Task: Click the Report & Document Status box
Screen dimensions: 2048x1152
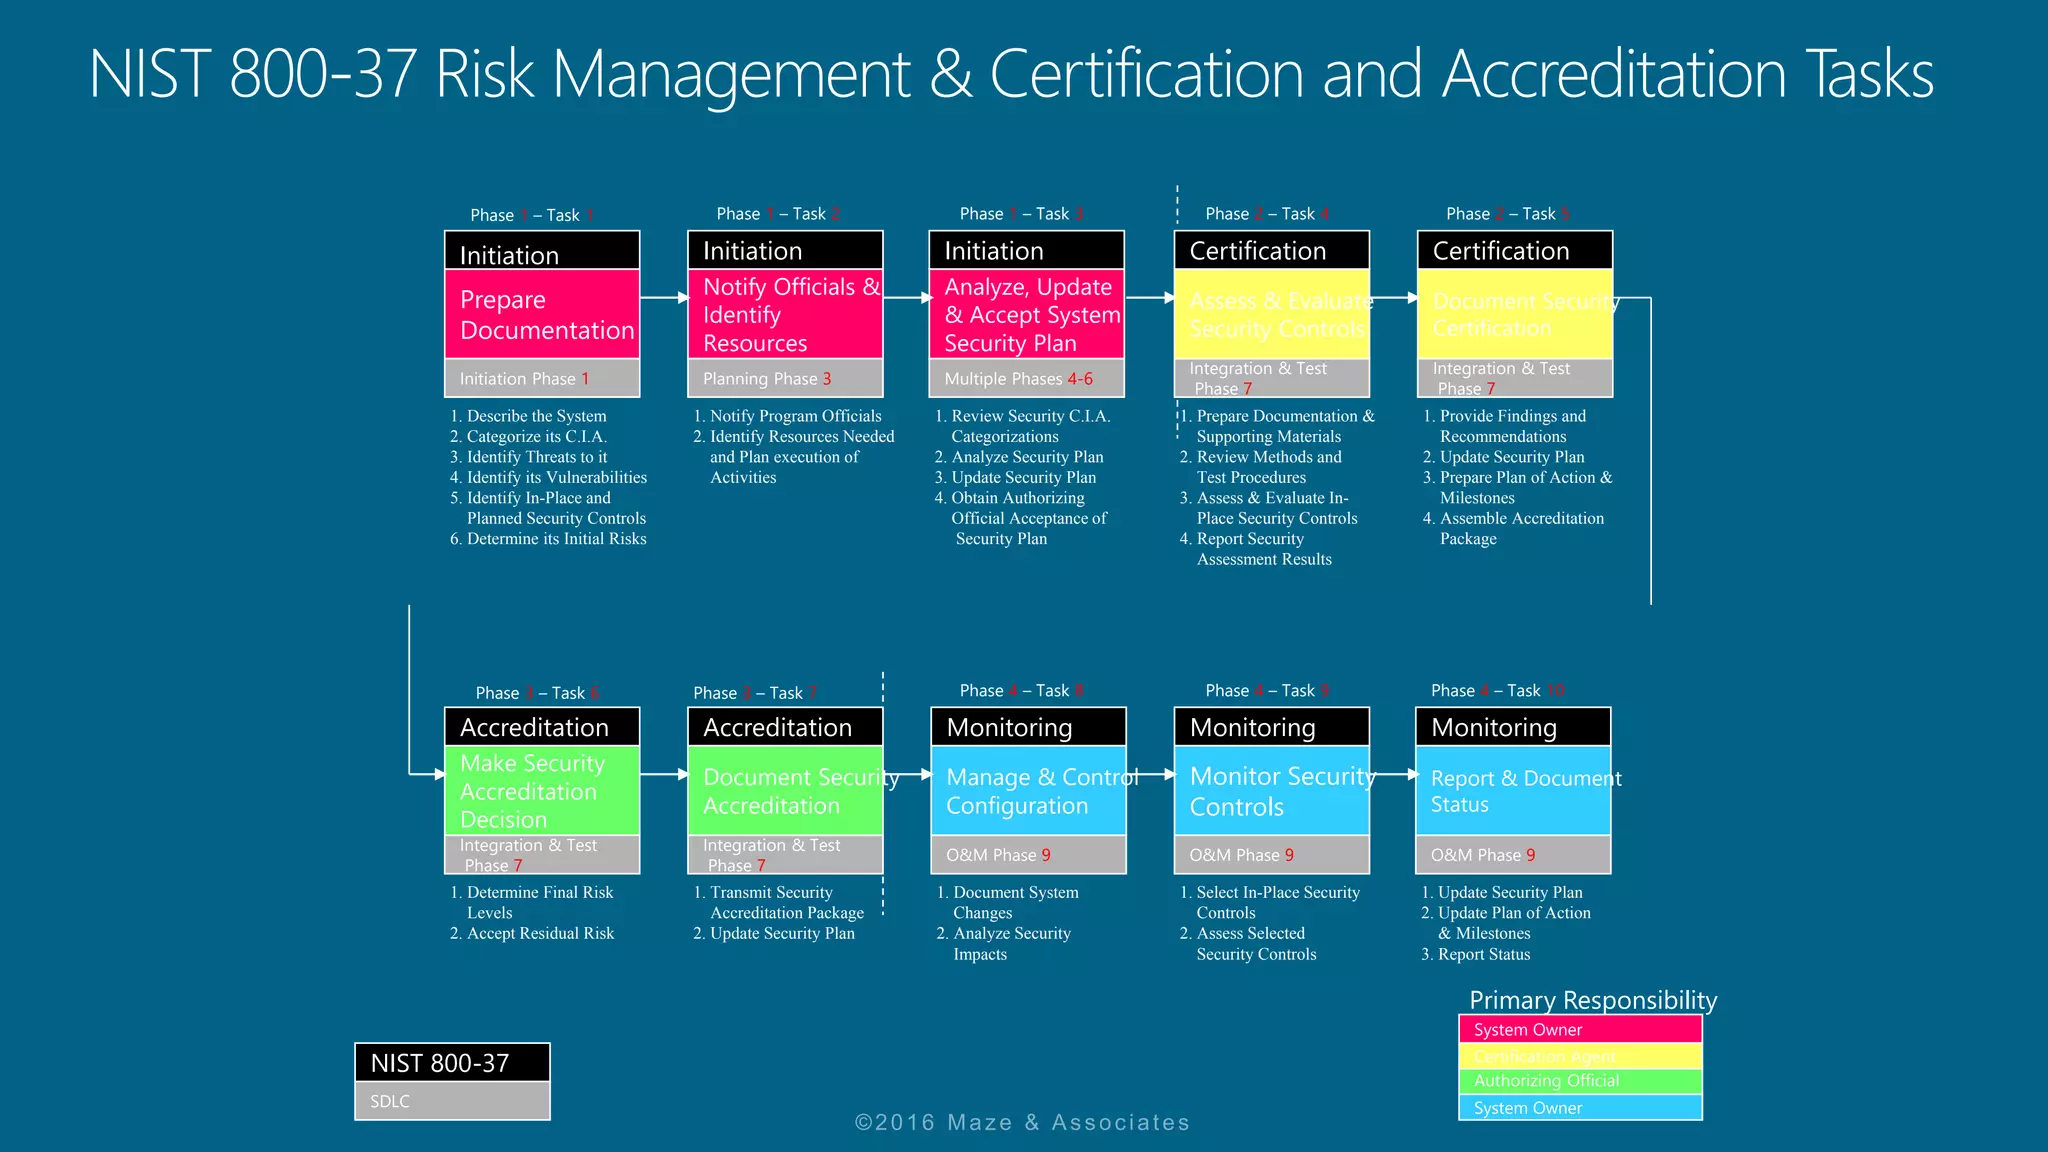Action: click(x=1513, y=791)
